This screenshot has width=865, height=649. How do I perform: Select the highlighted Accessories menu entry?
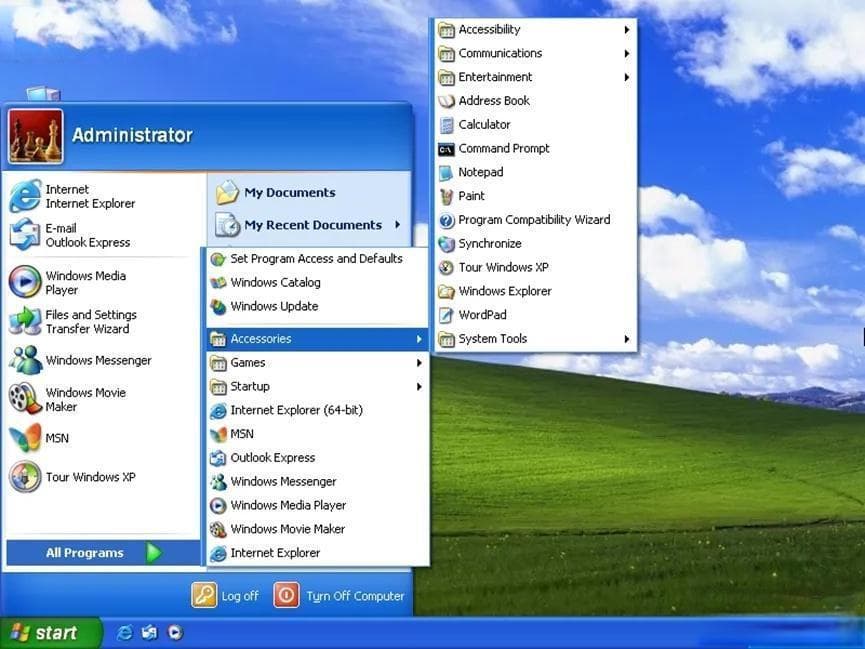point(318,339)
